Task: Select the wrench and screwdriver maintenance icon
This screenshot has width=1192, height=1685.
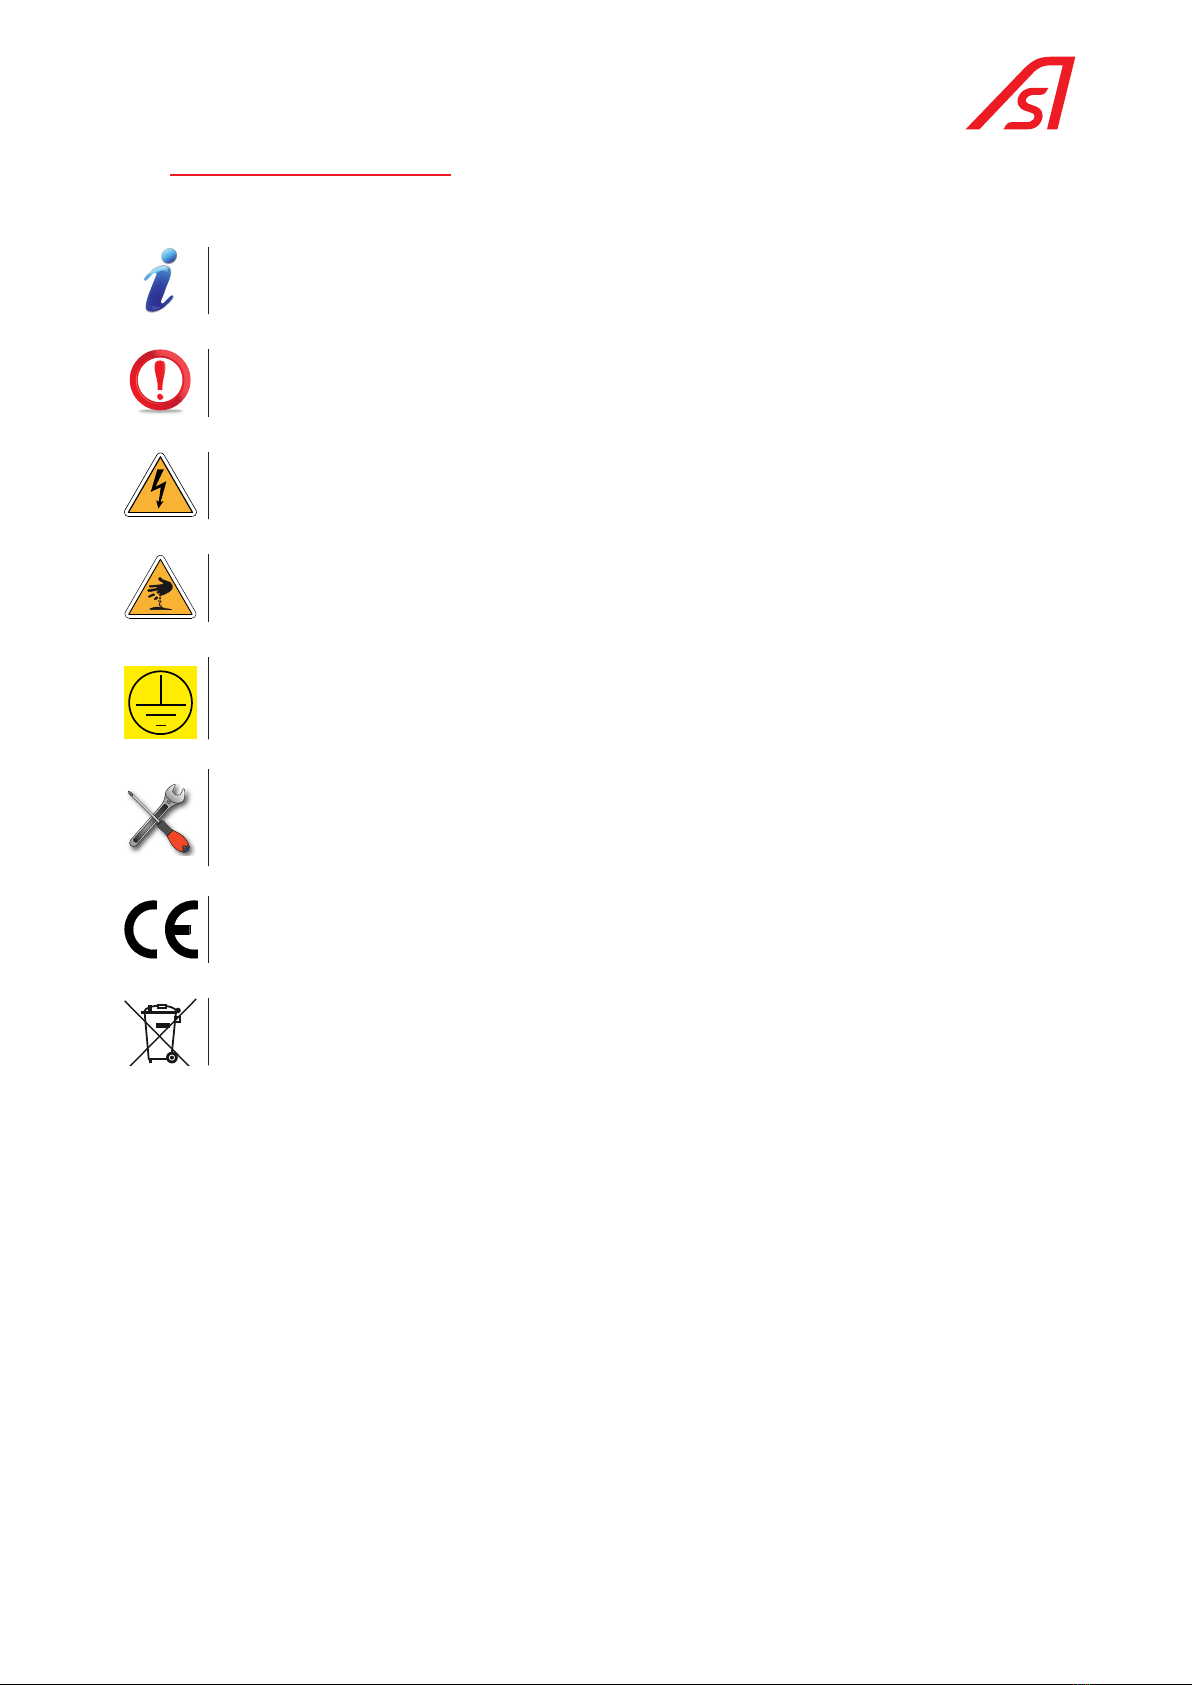Action: coord(160,818)
